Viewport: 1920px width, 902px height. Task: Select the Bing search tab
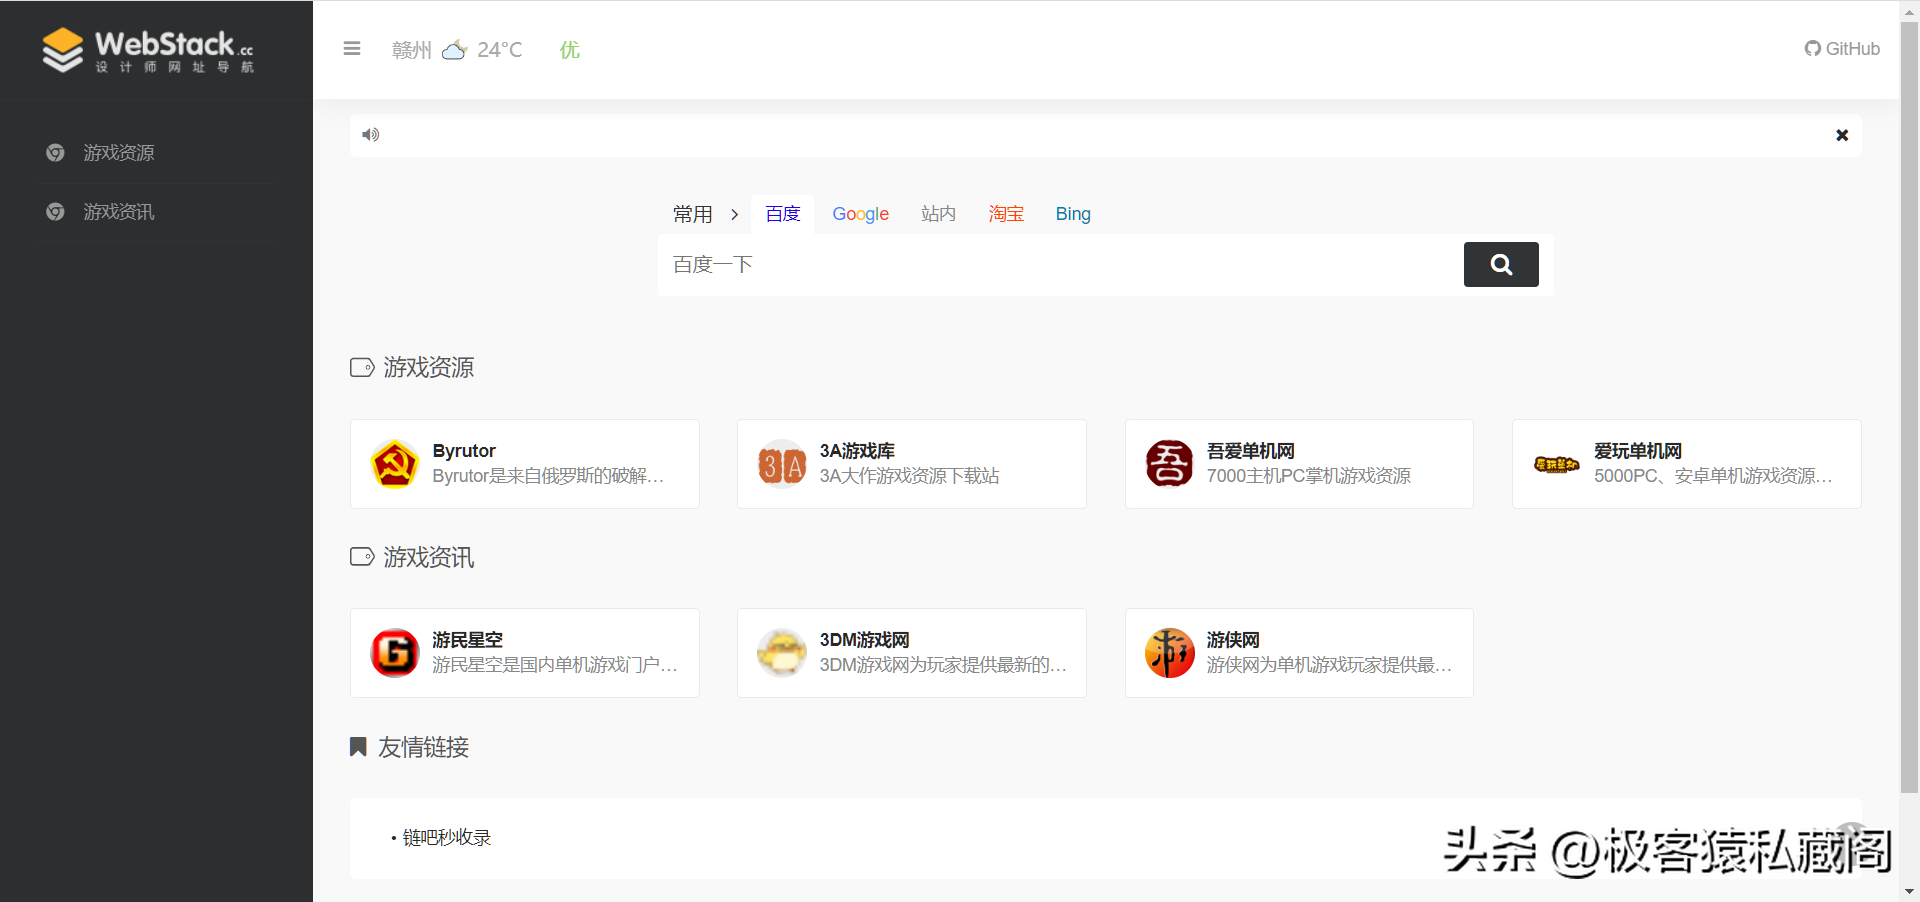tap(1073, 214)
